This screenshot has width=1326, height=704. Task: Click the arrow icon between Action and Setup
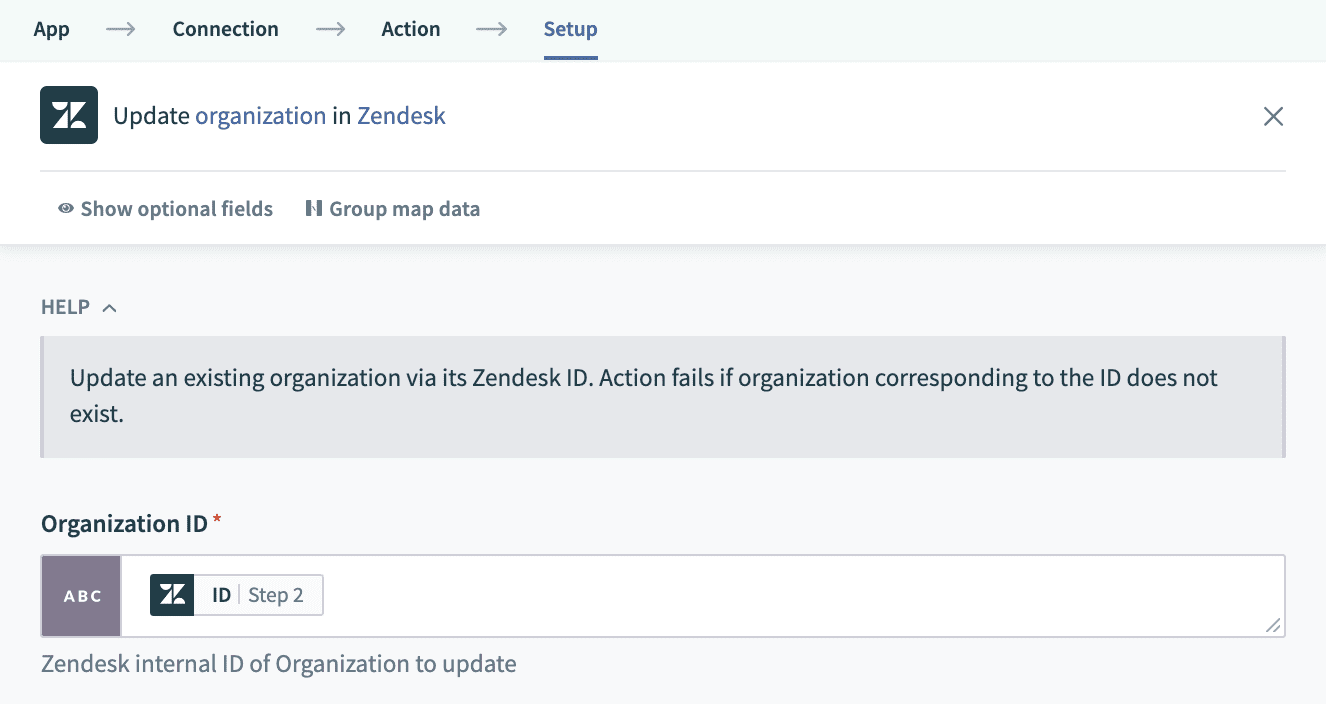pos(491,30)
